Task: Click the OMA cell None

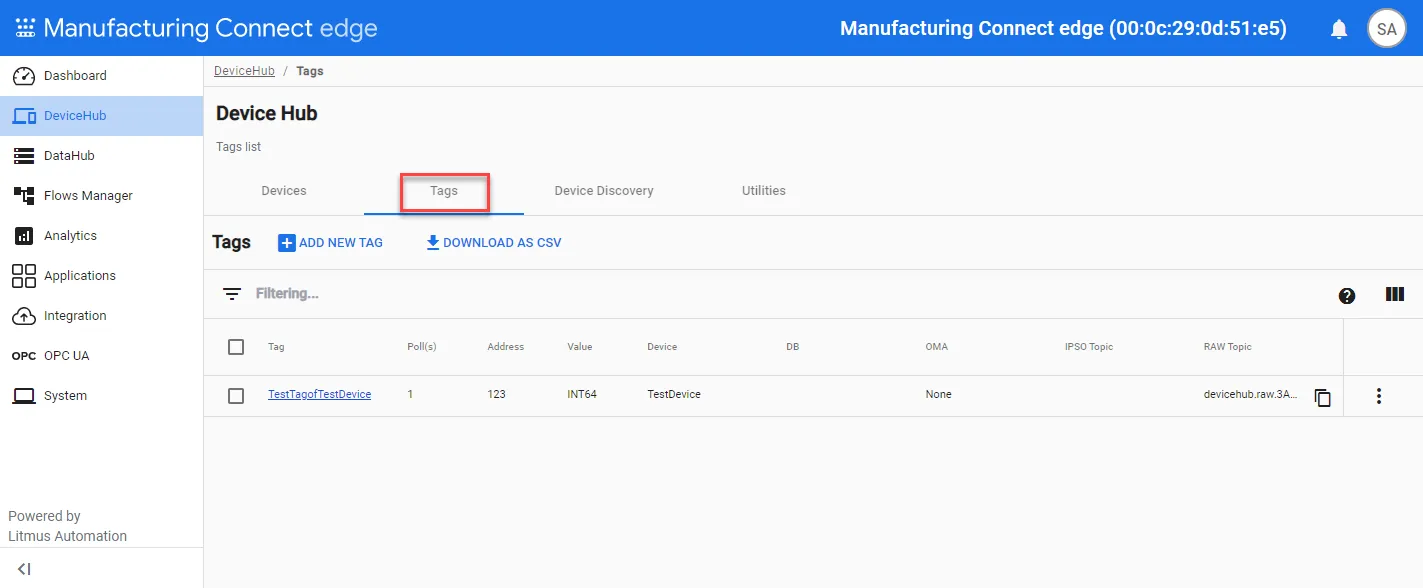Action: click(938, 395)
